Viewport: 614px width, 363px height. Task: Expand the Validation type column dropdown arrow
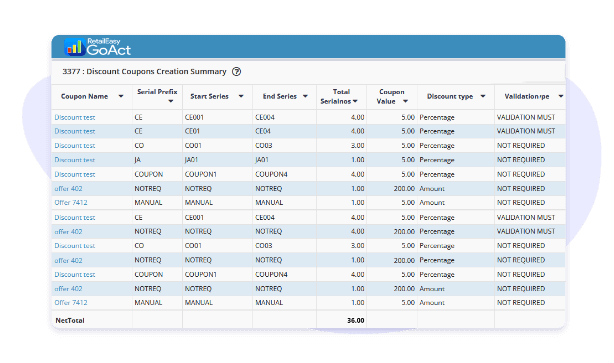click(x=561, y=96)
